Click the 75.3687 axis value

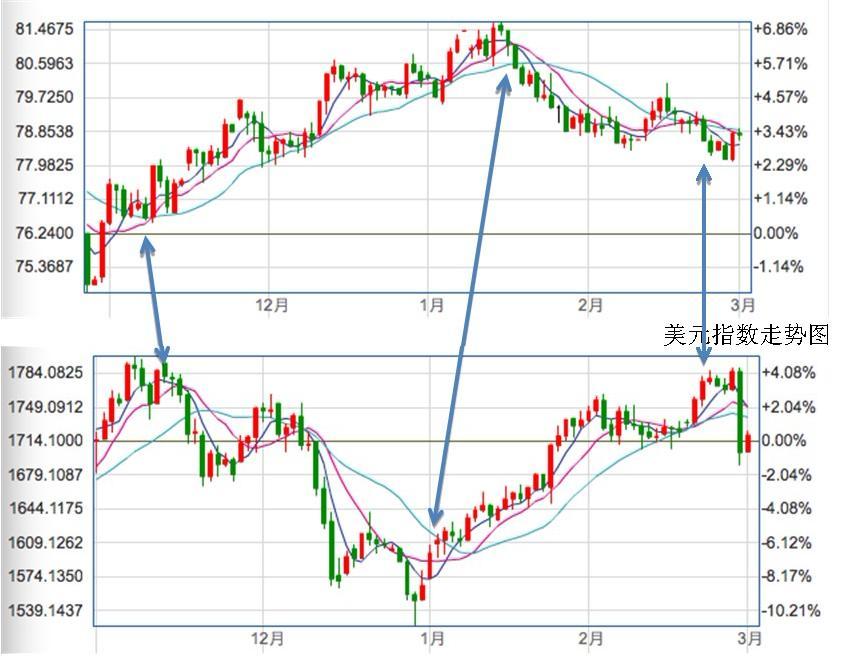[x=45, y=267]
